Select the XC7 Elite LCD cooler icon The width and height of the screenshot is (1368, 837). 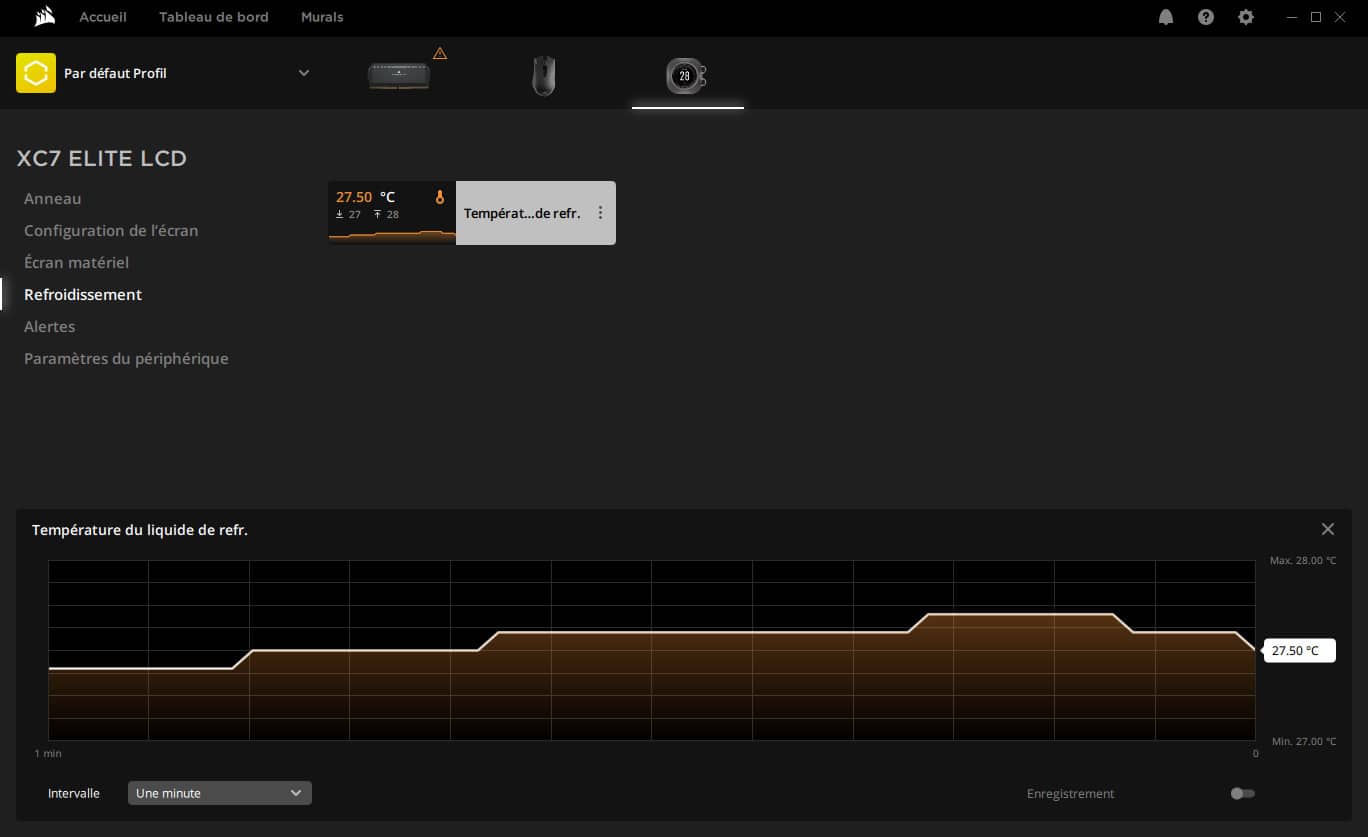[687, 76]
